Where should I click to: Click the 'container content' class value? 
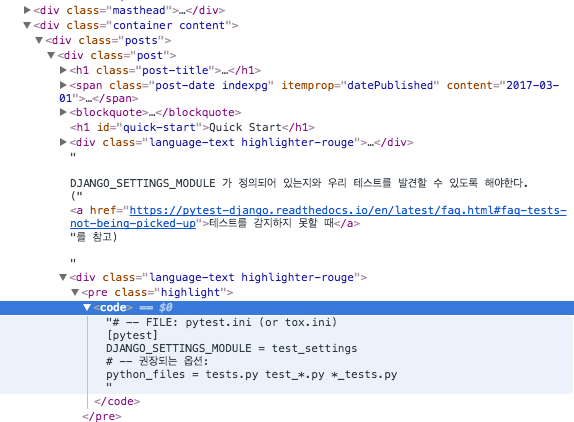(169, 25)
